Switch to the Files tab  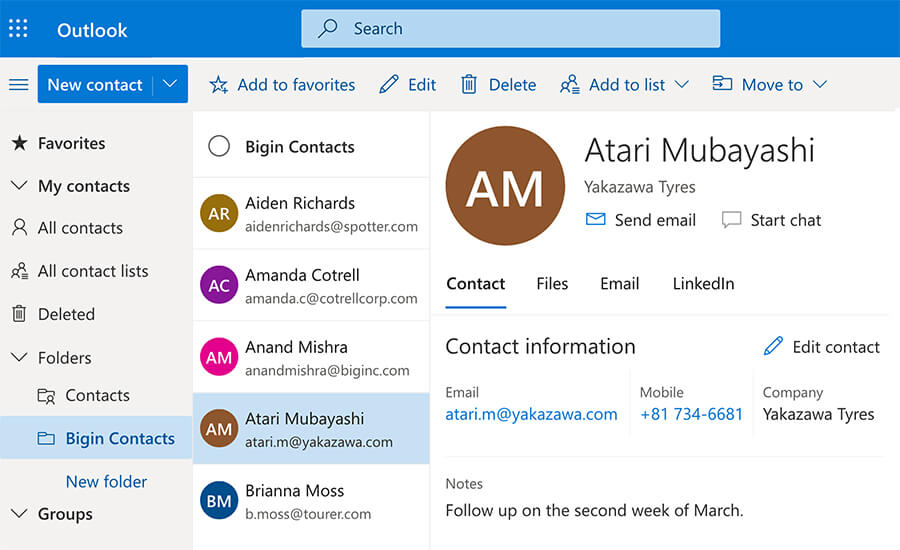point(552,284)
